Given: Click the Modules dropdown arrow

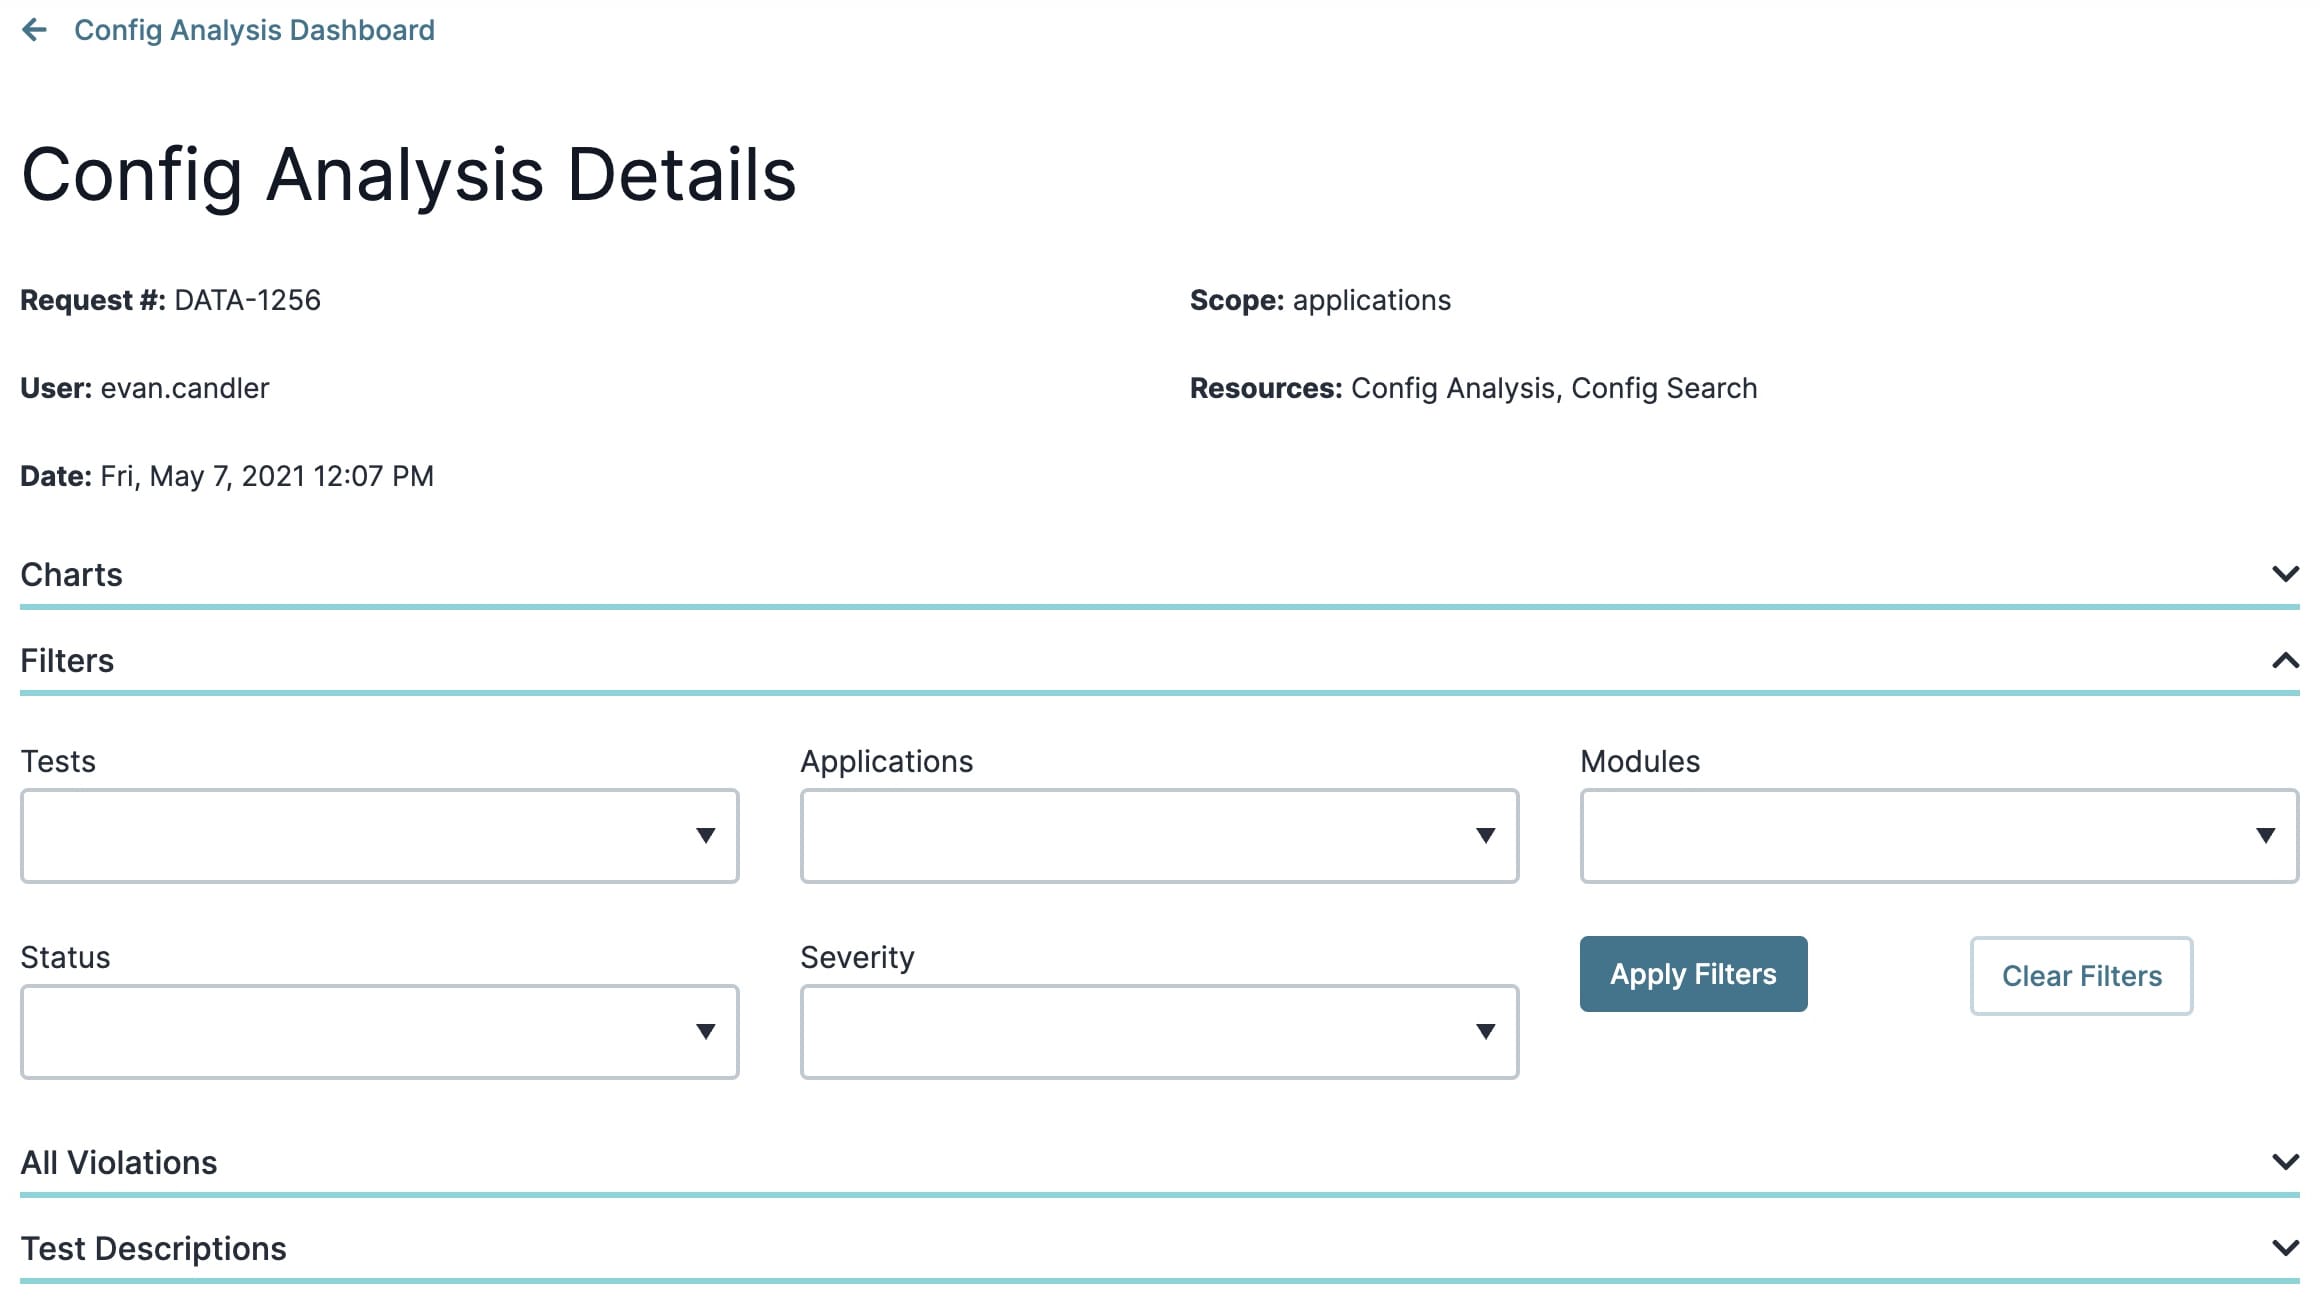Looking at the screenshot, I should (2266, 836).
